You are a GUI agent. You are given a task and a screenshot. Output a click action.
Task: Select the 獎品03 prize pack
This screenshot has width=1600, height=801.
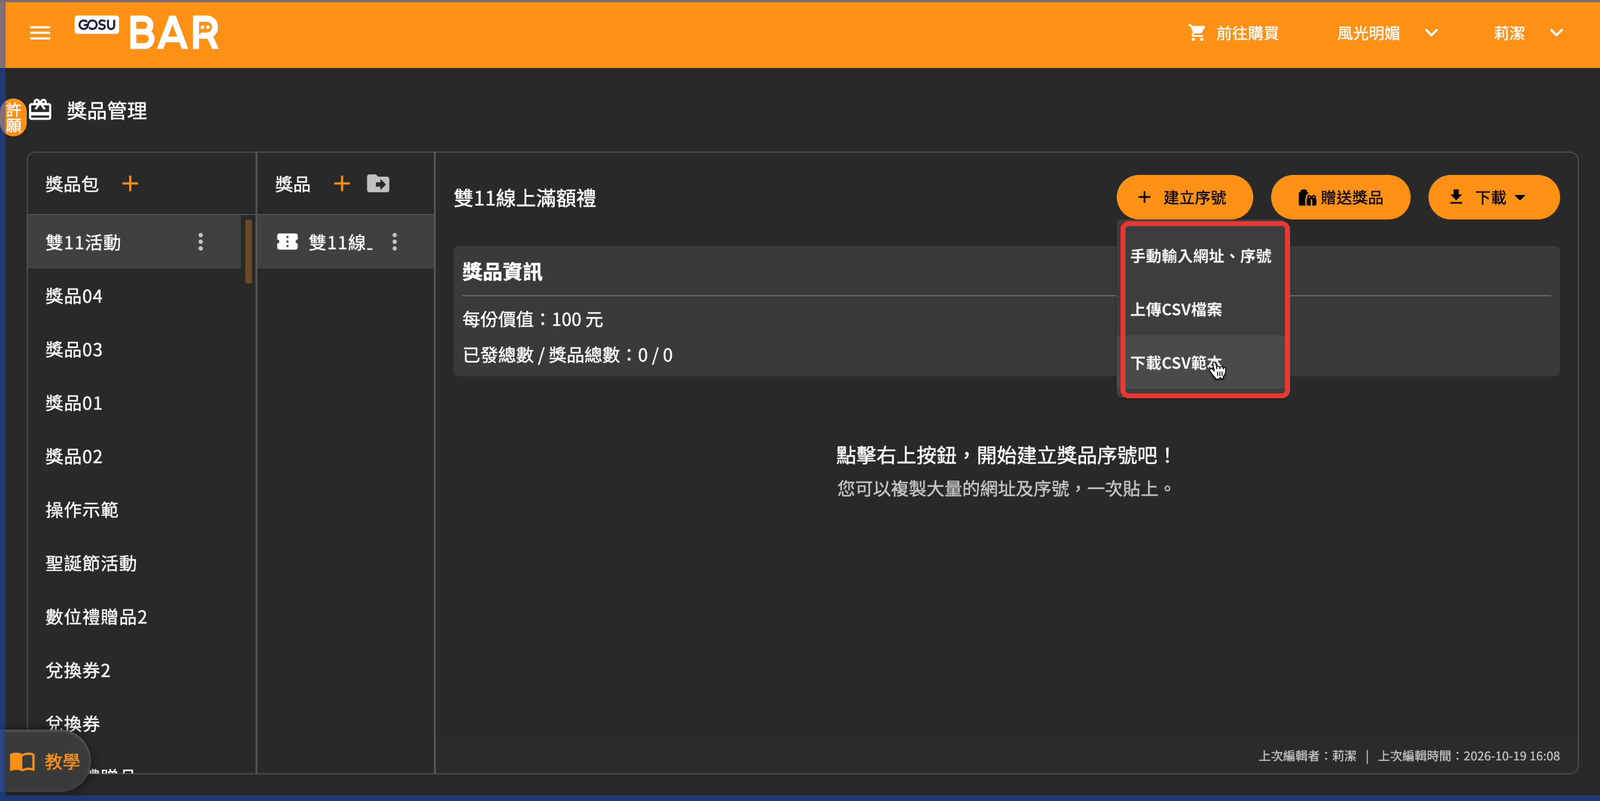pyautogui.click(x=135, y=349)
